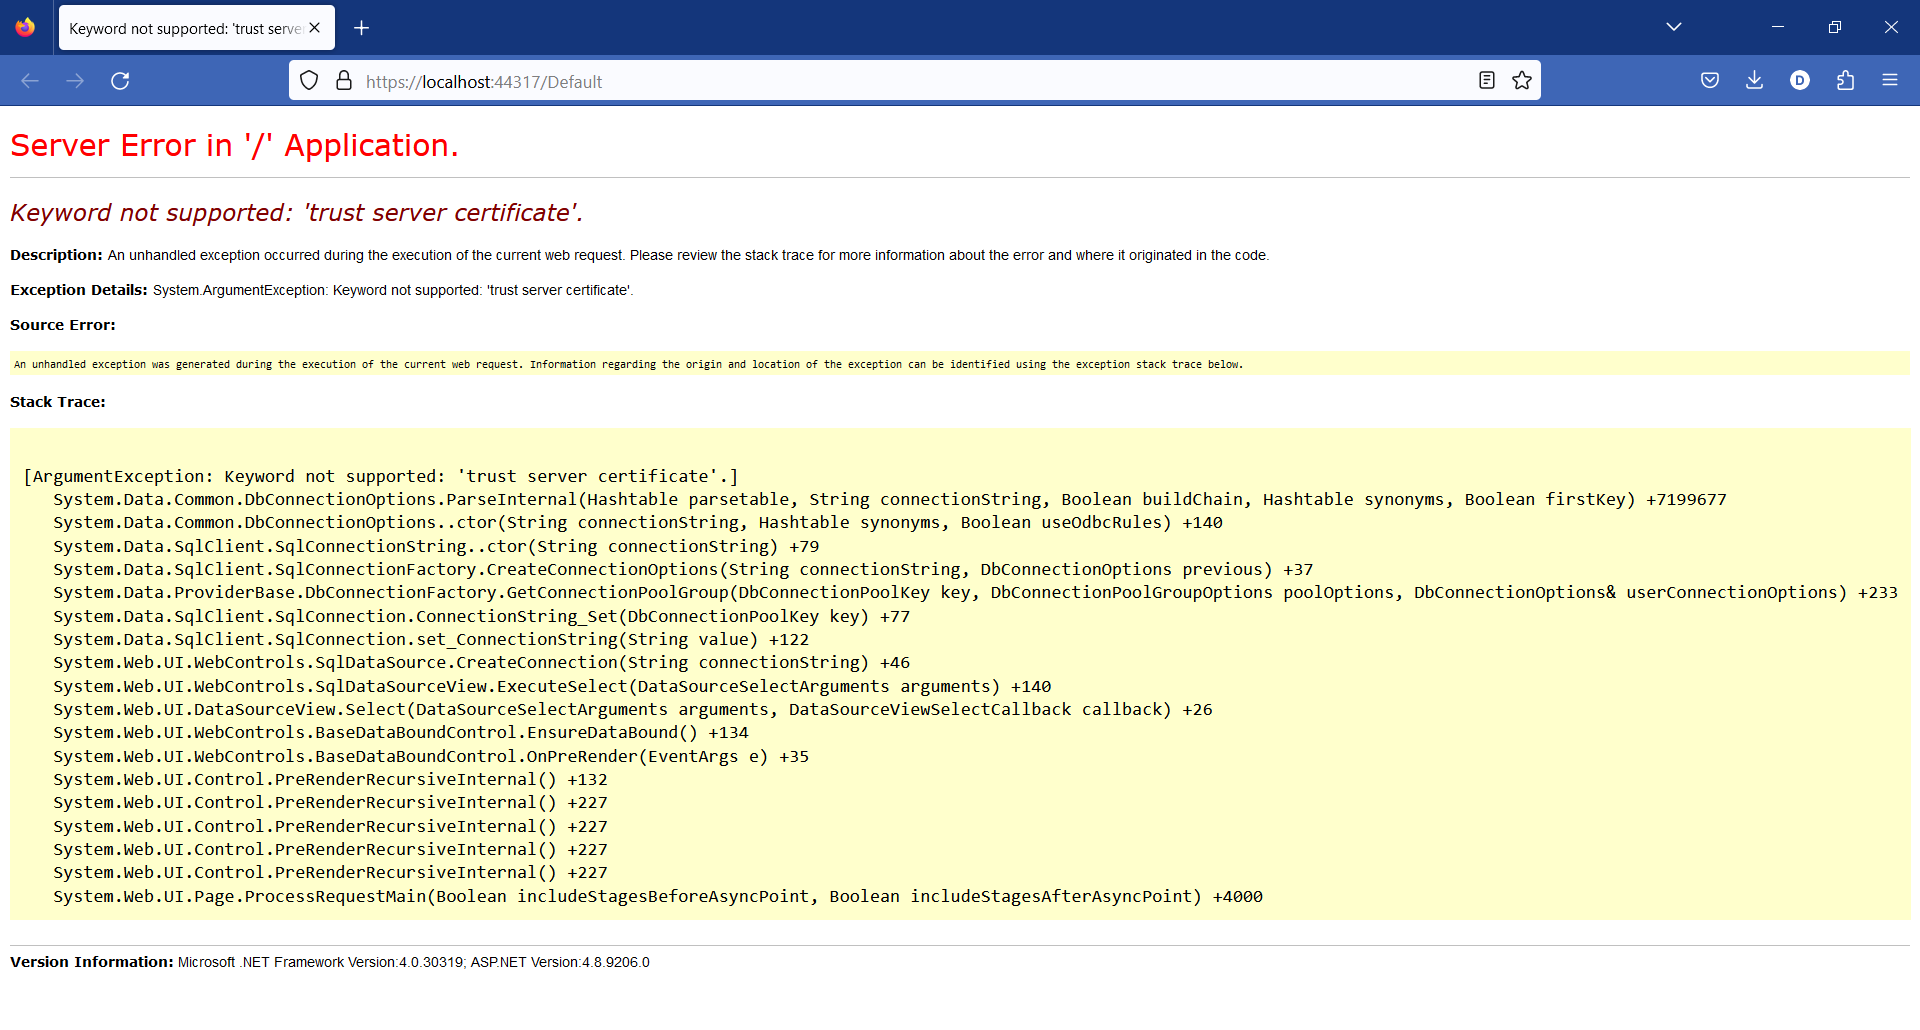Viewport: 1920px width, 1030px height.
Task: Click the SqlDataSourceView.ExecuteSelect stack line
Action: pyautogui.click(x=552, y=687)
